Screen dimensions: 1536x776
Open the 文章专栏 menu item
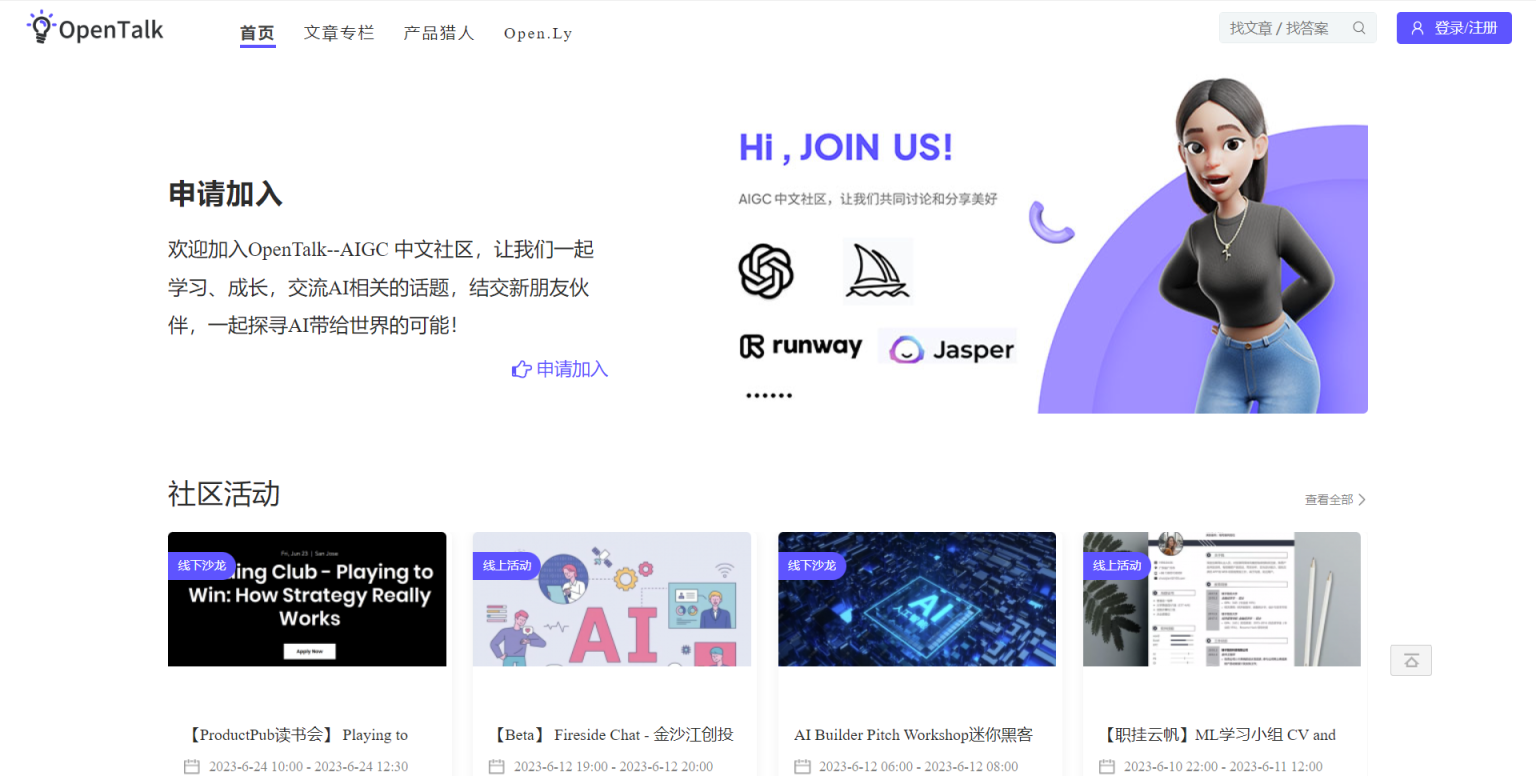click(339, 33)
